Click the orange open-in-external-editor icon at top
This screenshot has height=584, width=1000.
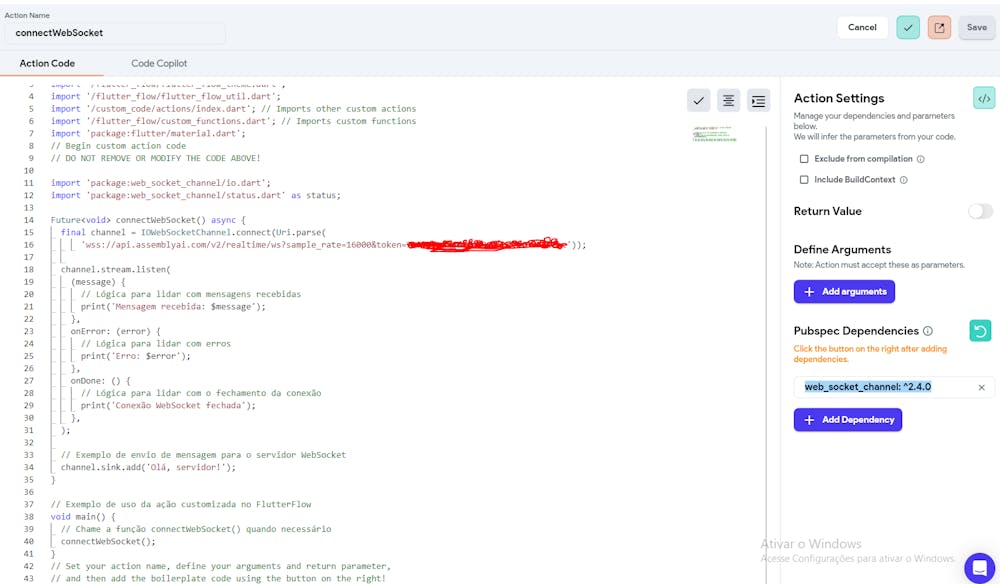pos(938,27)
